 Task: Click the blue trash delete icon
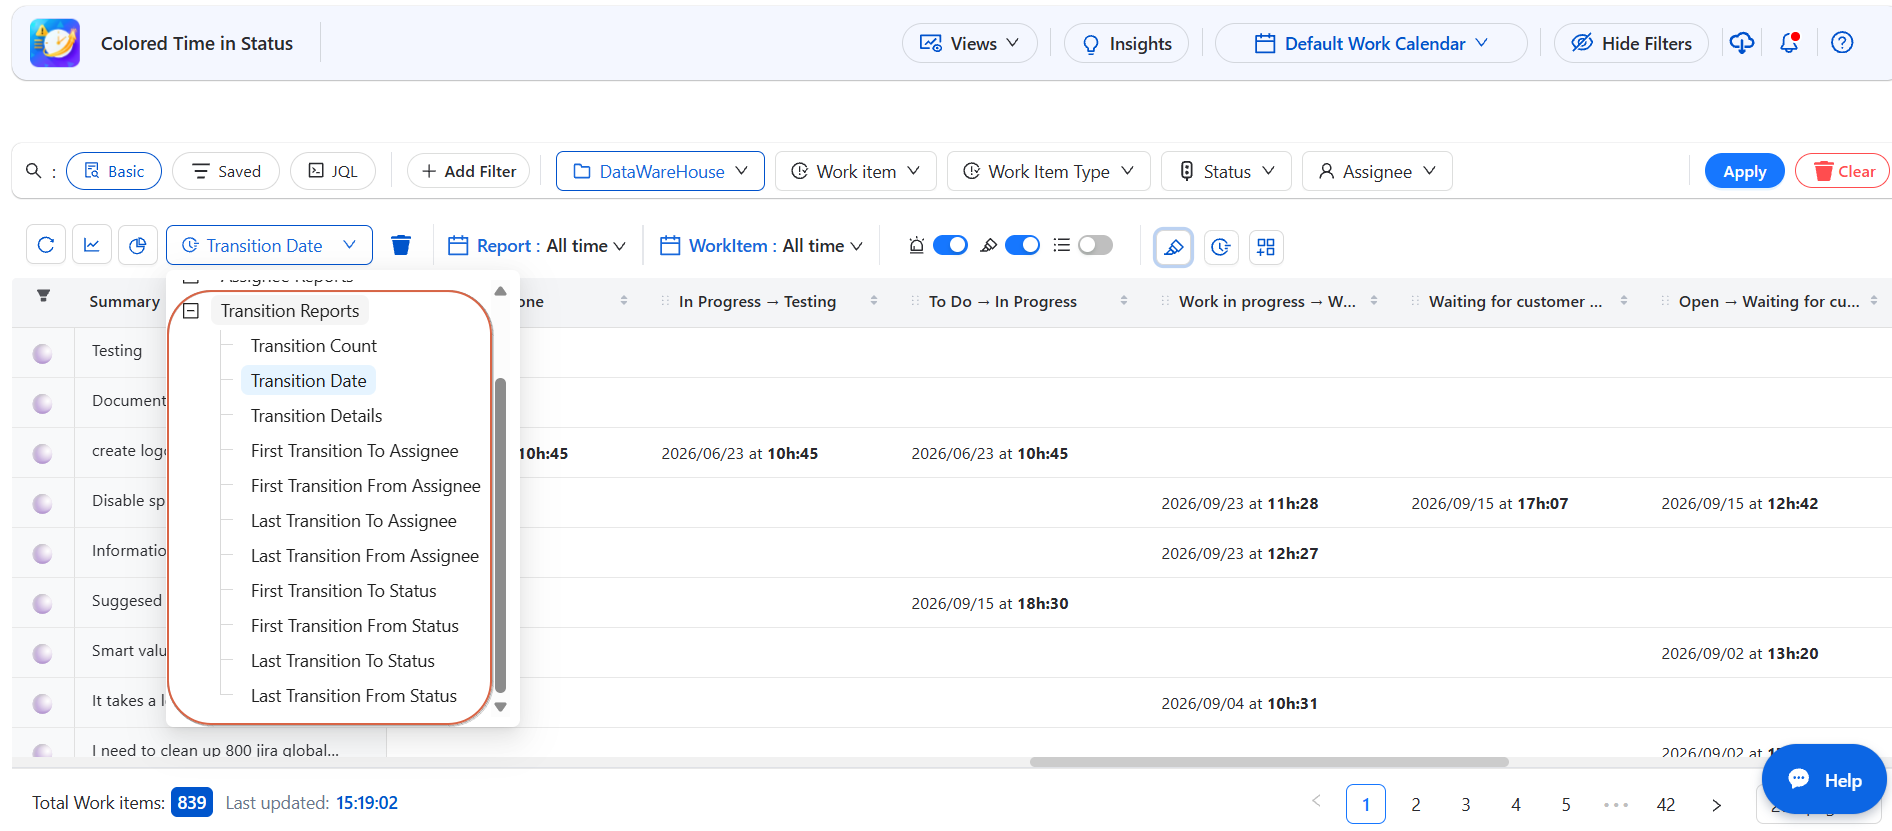pos(401,245)
